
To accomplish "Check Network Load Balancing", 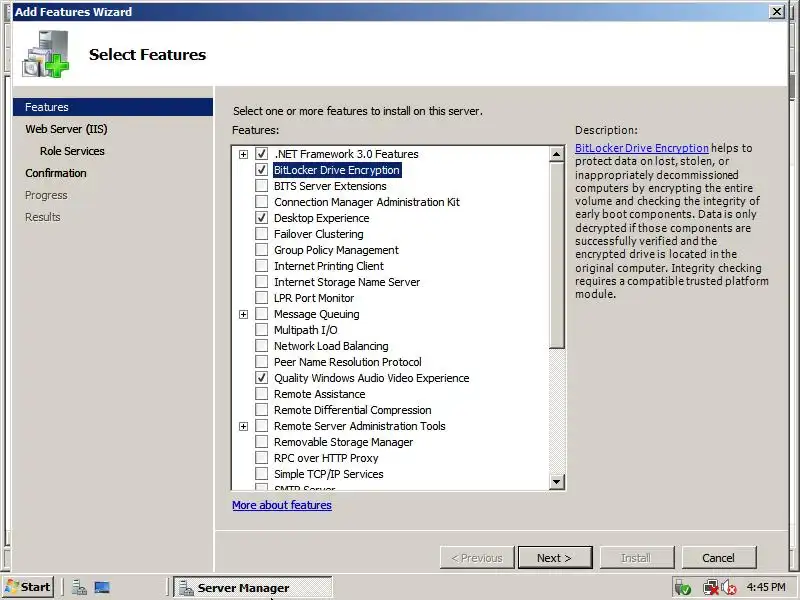I will tap(261, 345).
